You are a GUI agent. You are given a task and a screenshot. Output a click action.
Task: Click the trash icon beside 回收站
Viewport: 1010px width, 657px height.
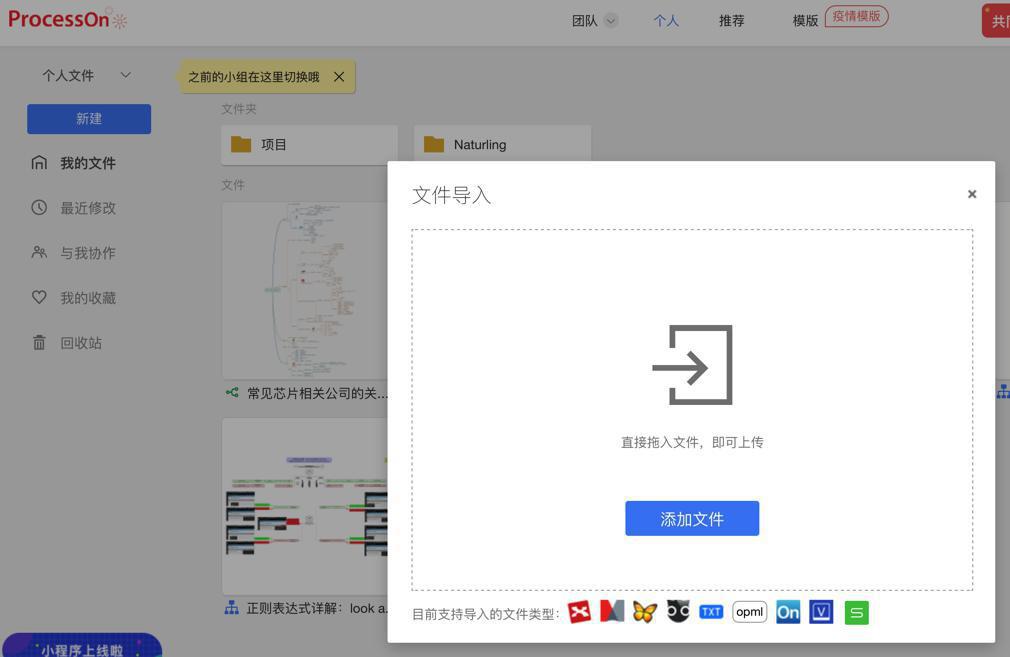click(x=39, y=342)
